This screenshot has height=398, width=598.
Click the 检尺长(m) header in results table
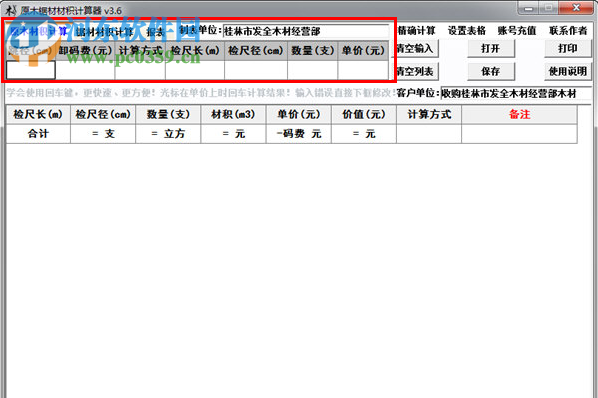pyautogui.click(x=38, y=114)
